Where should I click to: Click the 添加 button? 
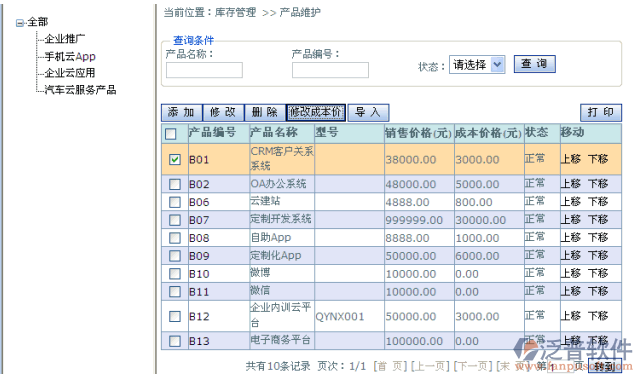tap(181, 112)
